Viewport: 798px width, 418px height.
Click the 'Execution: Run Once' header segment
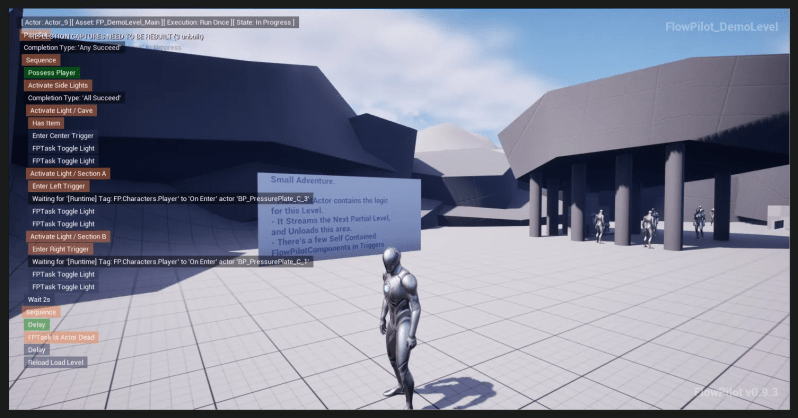pyautogui.click(x=198, y=22)
